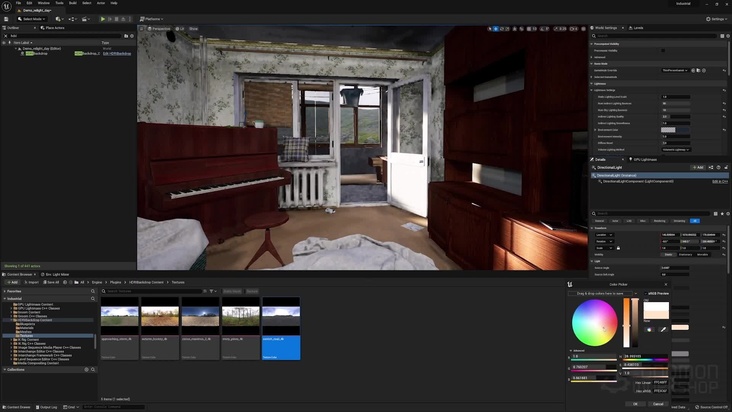Viewport: 732px width, 412px height.
Task: Select the Movable mobility option
Action: pos(702,255)
